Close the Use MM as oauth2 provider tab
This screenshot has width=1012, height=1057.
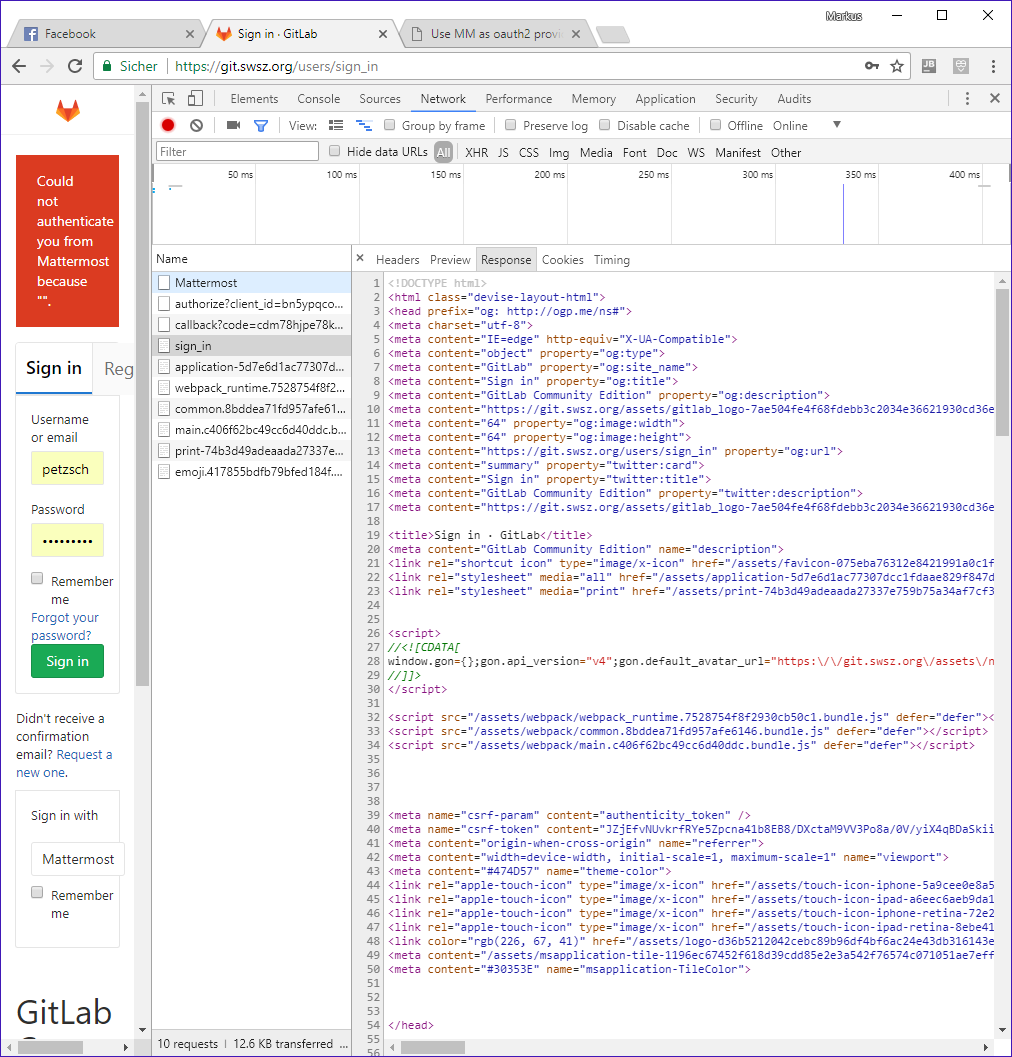click(x=576, y=34)
